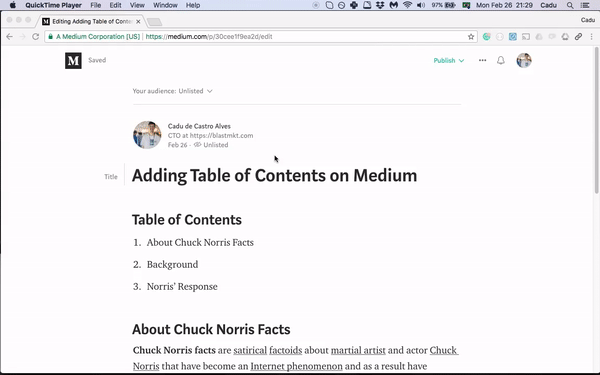This screenshot has width=600, height=375.
Task: Open the Apple menu
Action: (13, 5)
